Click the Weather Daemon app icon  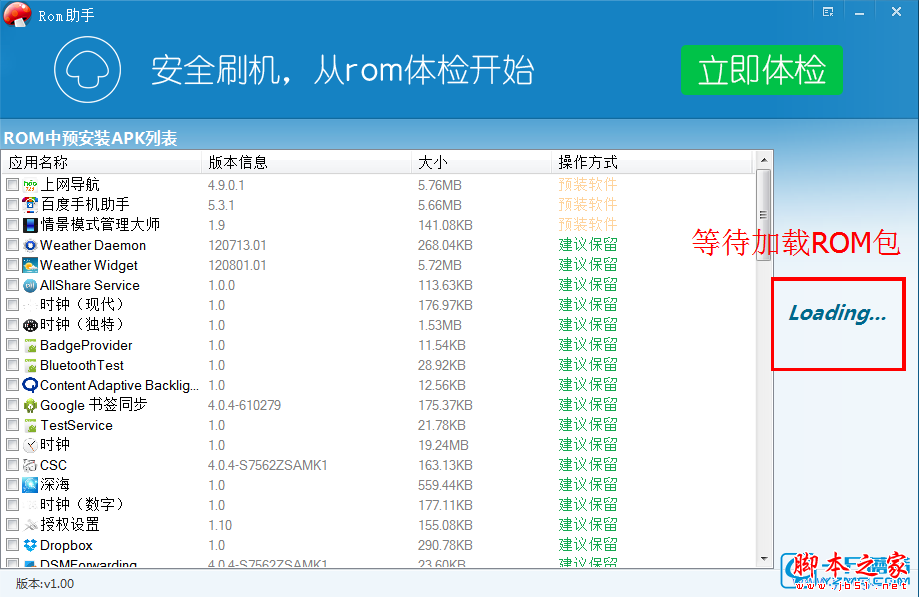(x=30, y=245)
